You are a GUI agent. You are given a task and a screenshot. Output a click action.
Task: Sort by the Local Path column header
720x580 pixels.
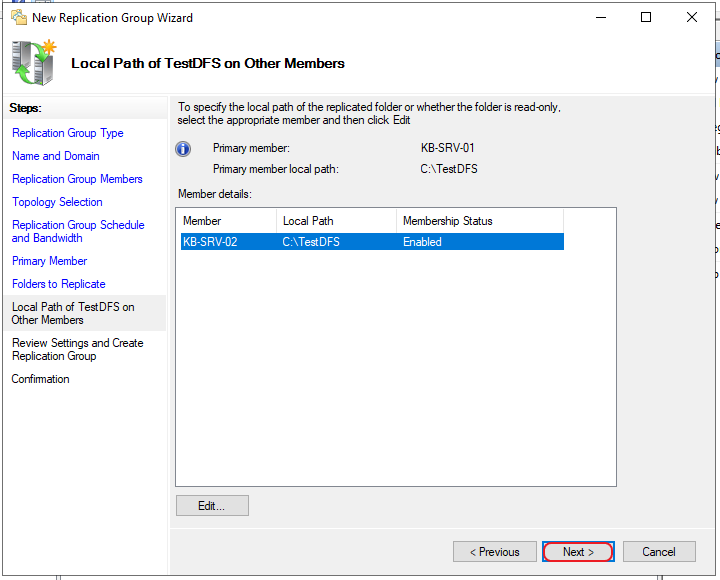point(336,221)
